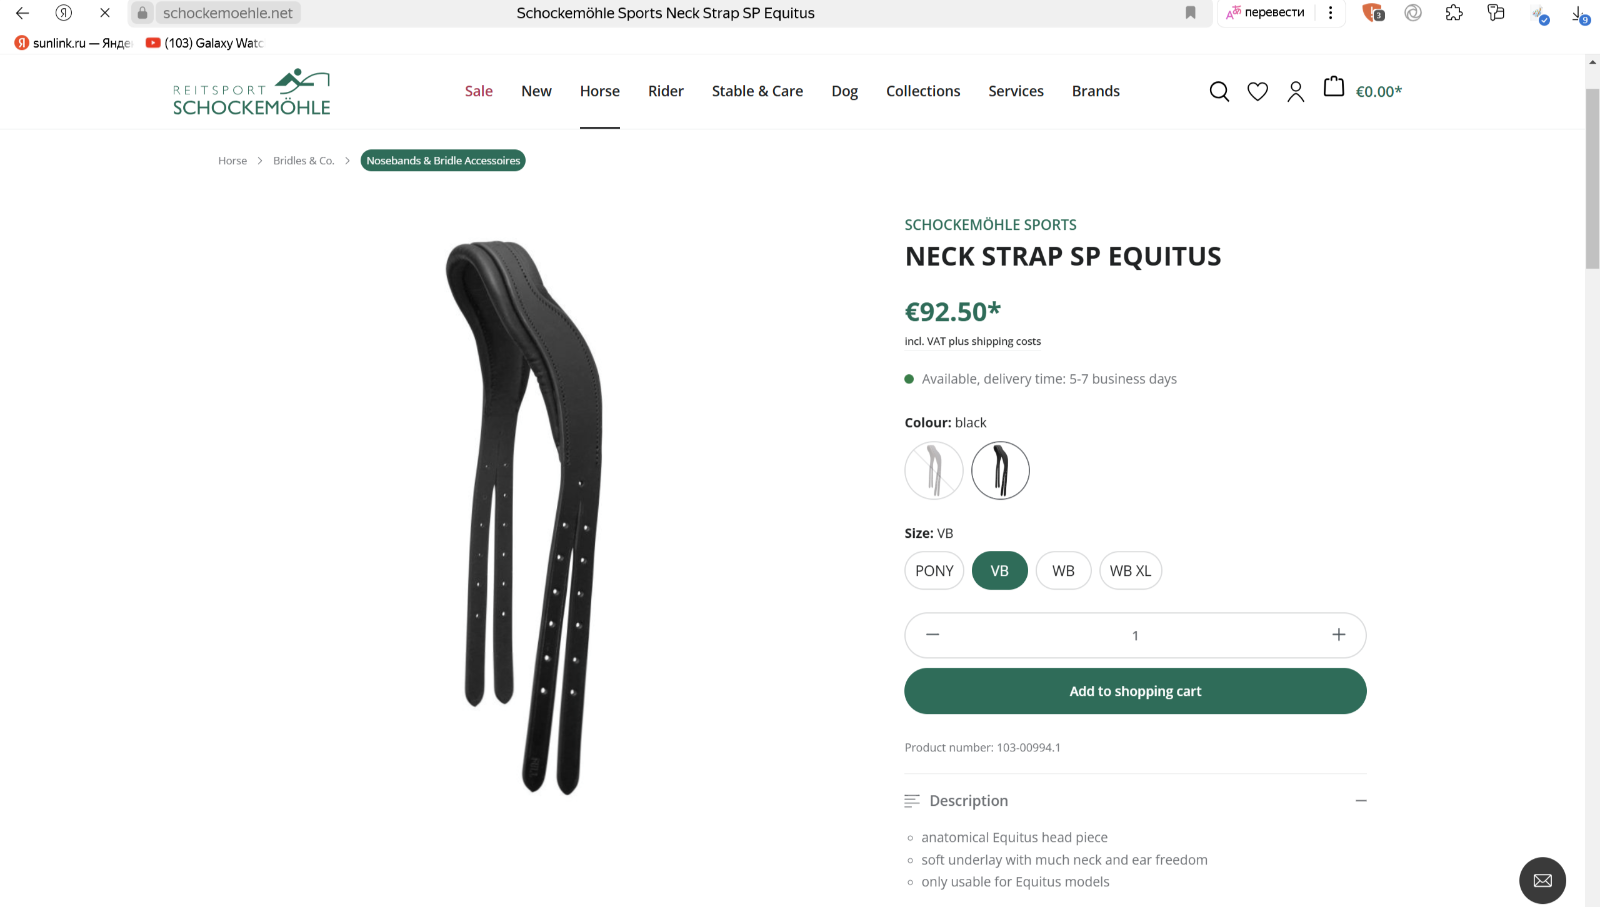
Task: Open the Collections menu
Action: point(922,91)
